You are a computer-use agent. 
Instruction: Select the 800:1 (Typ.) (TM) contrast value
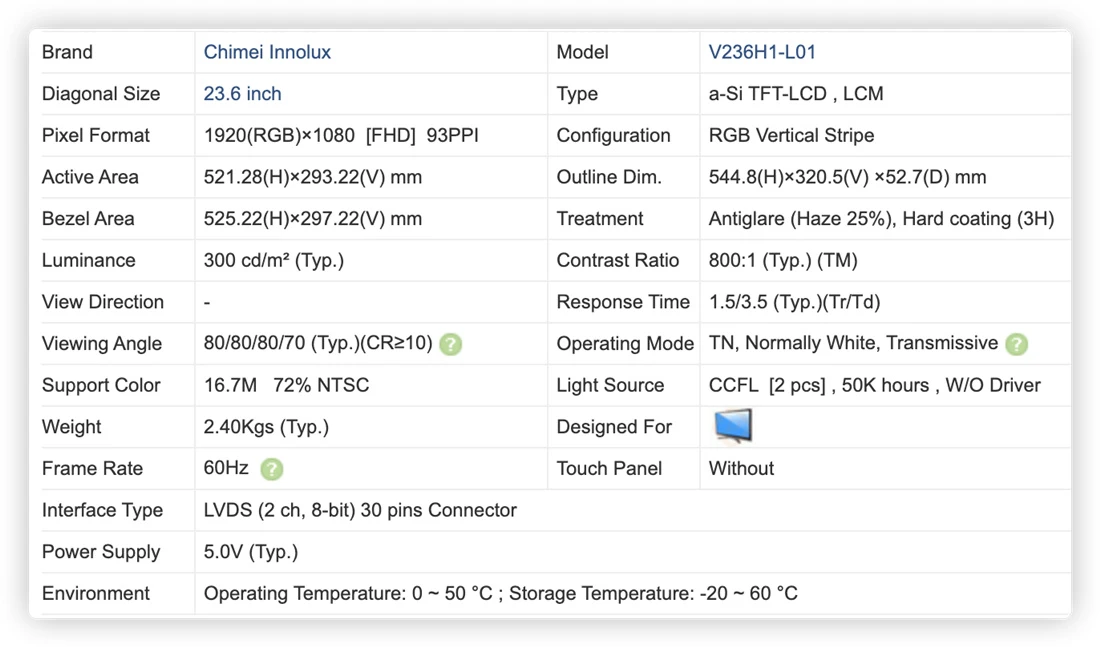tap(783, 260)
